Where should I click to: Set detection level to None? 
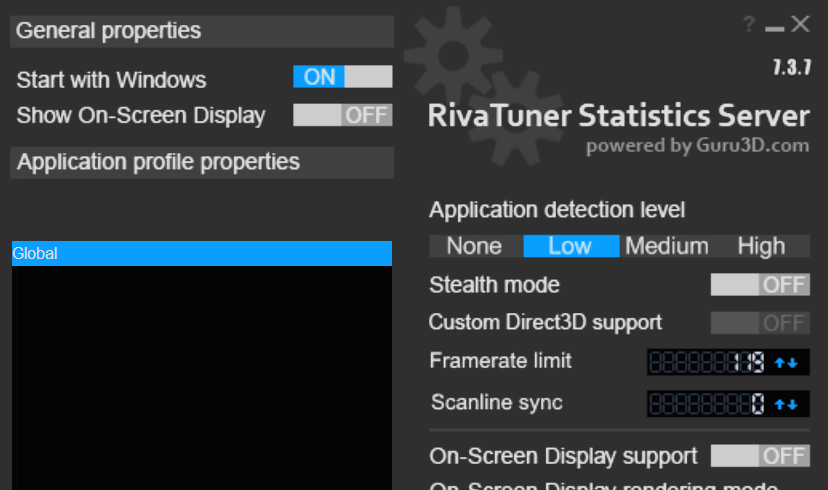(474, 246)
